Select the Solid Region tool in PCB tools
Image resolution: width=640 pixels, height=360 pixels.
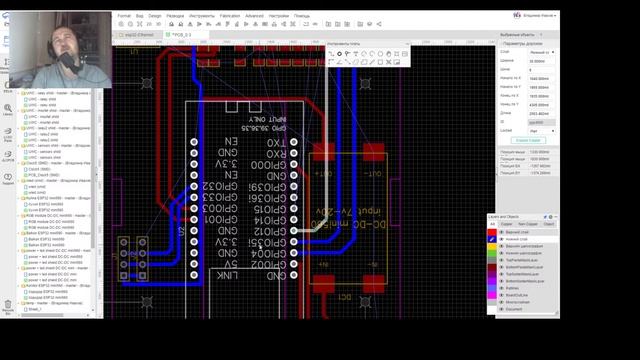click(x=364, y=62)
